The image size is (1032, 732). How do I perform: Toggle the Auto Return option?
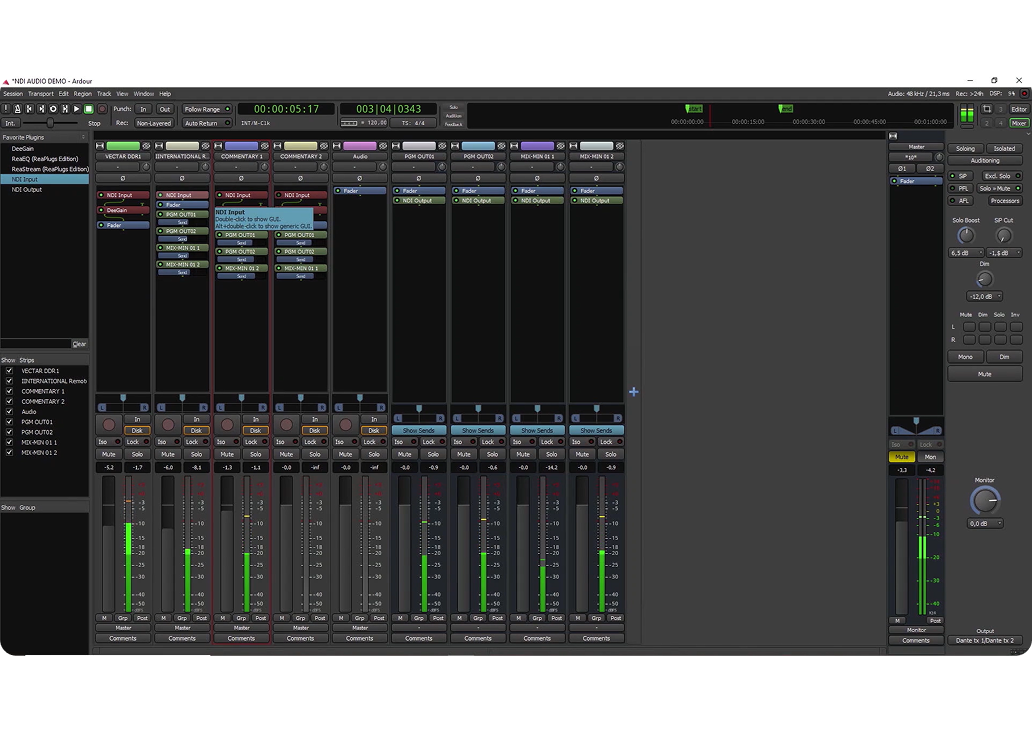tap(205, 123)
